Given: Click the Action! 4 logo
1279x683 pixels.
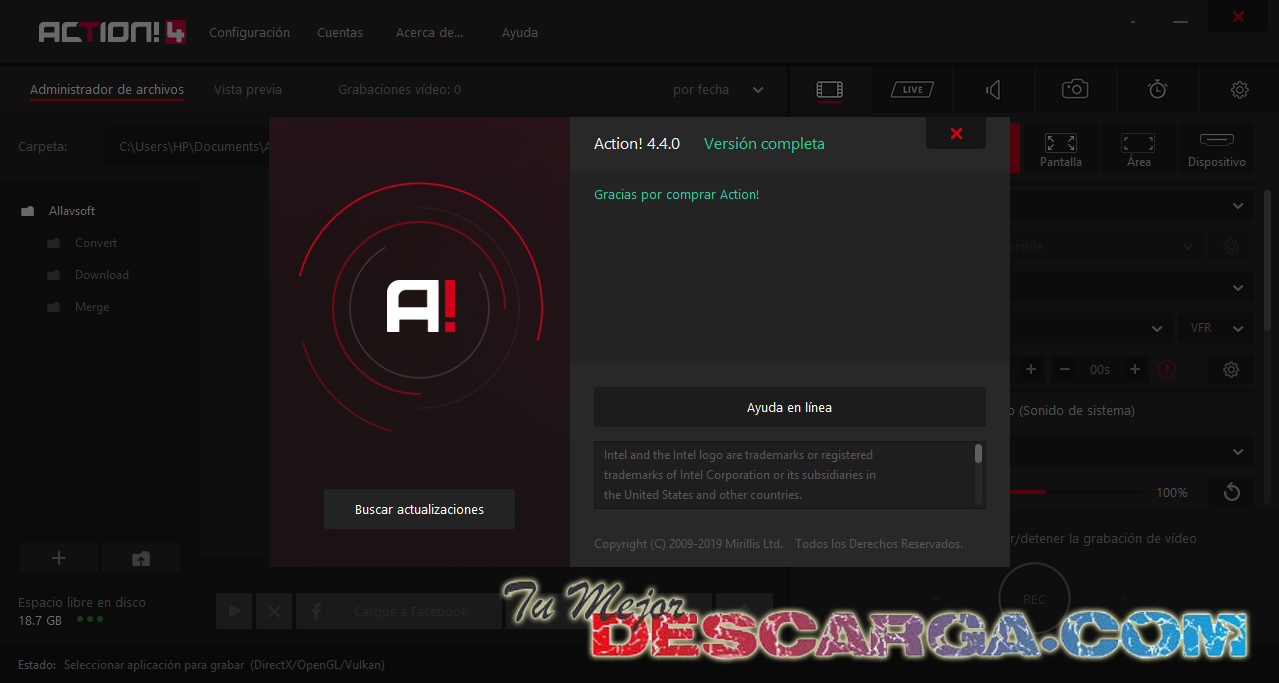Looking at the screenshot, I should click(112, 32).
